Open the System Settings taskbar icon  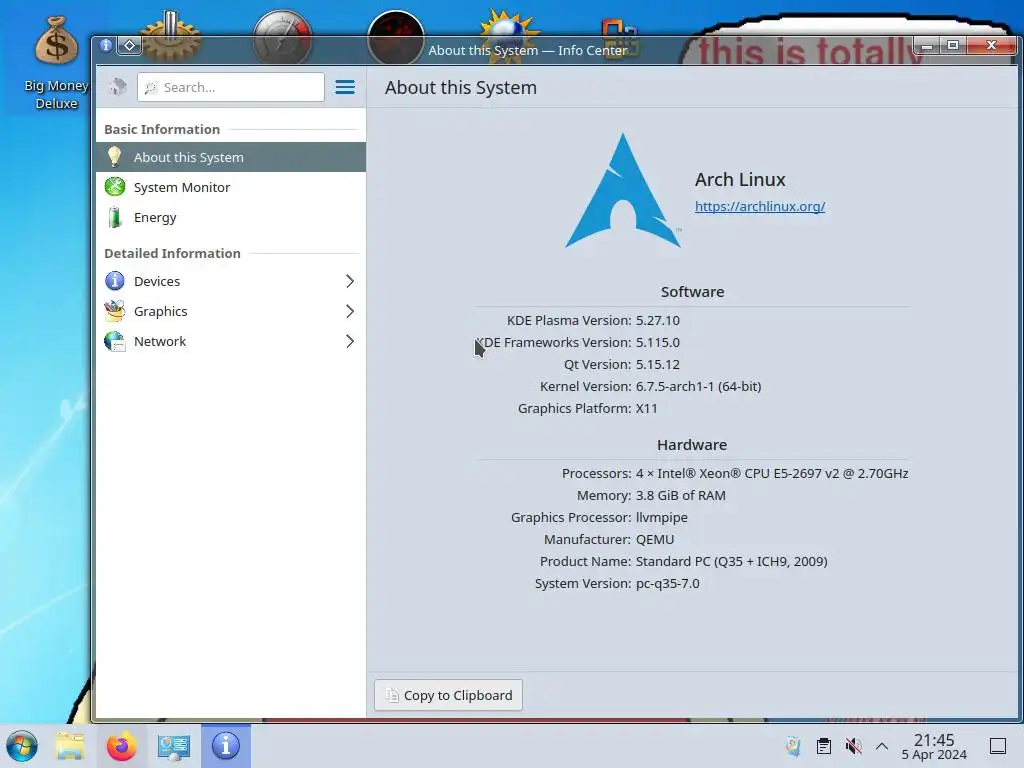(174, 746)
